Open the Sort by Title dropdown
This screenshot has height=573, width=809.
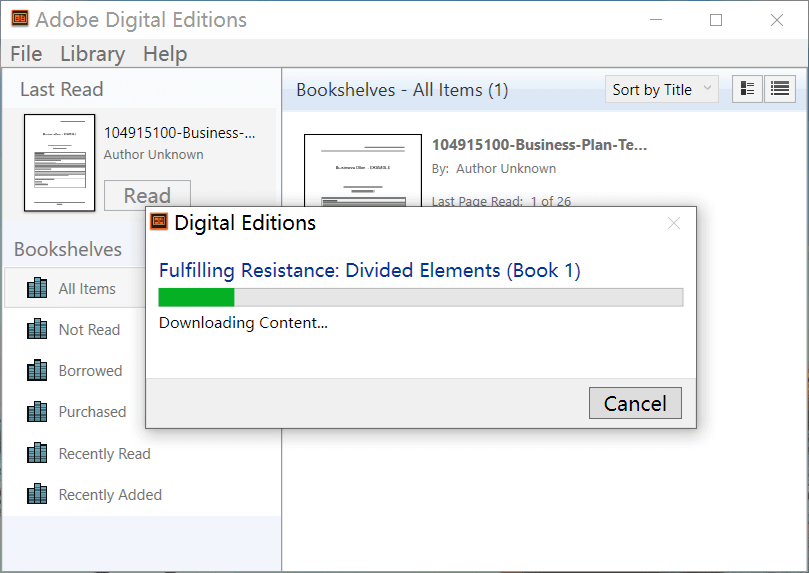tap(661, 89)
